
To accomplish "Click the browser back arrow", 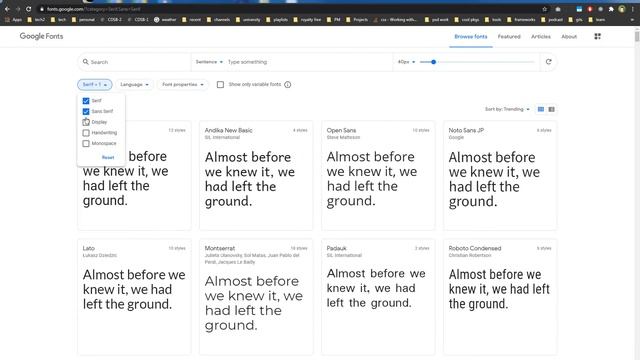I will pyautogui.click(x=7, y=9).
